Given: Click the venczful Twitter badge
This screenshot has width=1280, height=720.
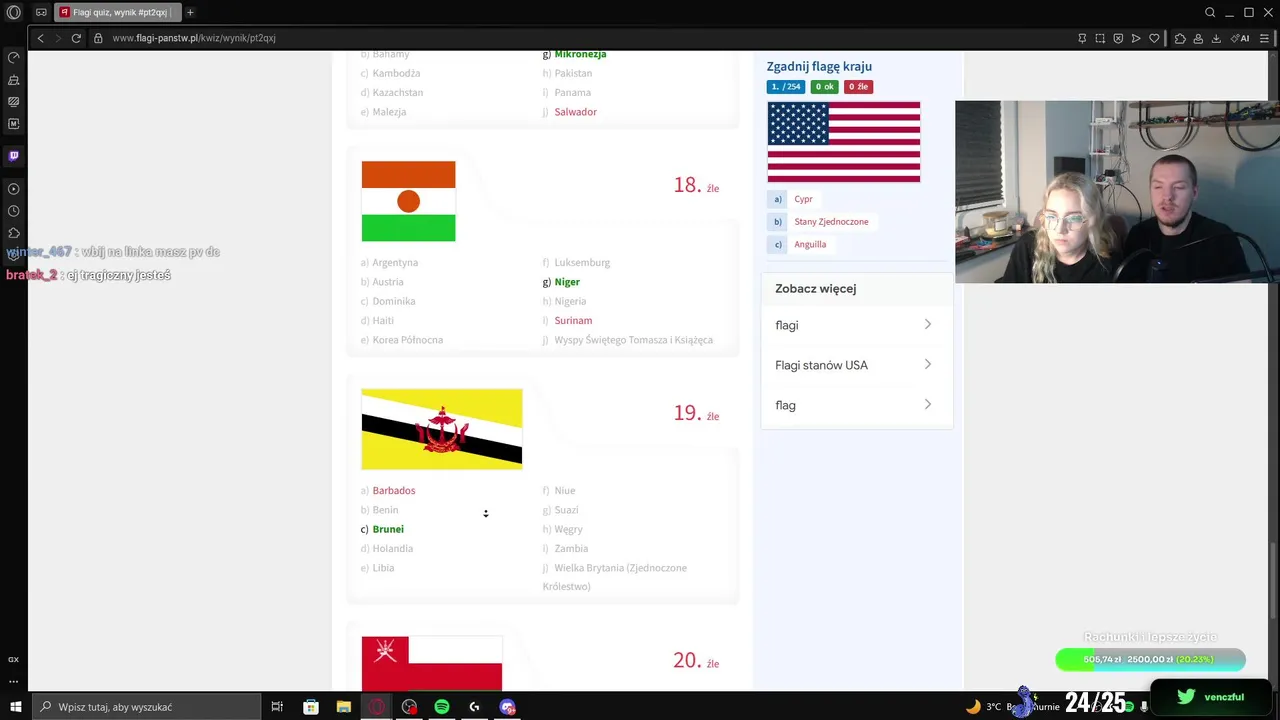Looking at the screenshot, I should point(1211,697).
